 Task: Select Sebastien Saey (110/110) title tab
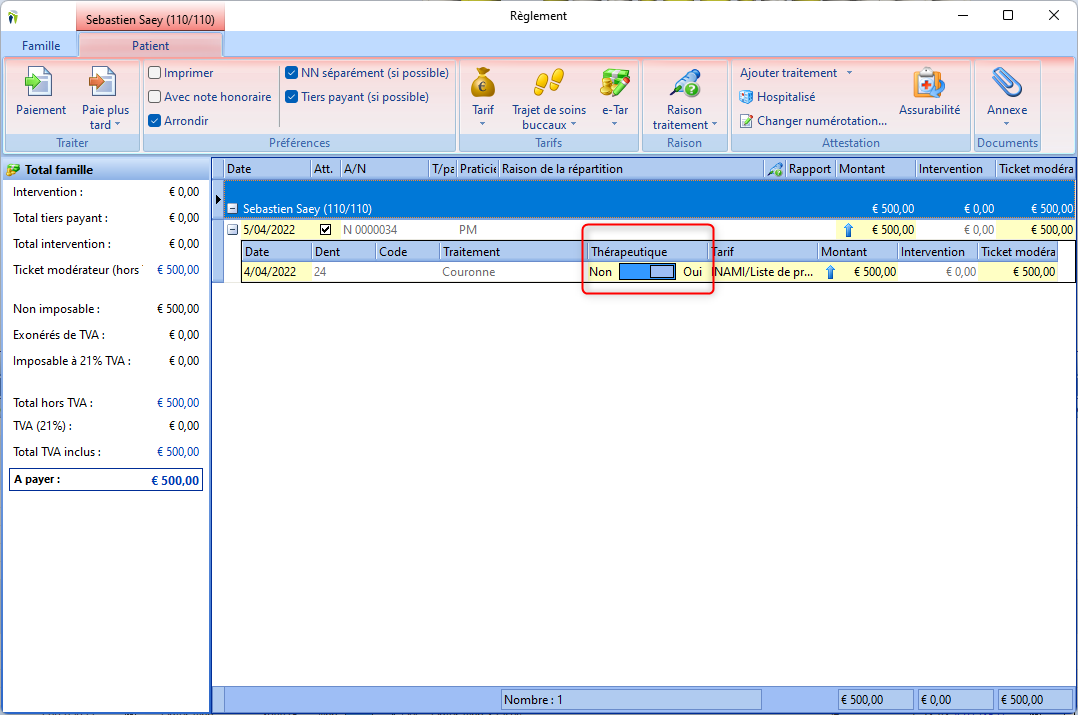pyautogui.click(x=150, y=19)
